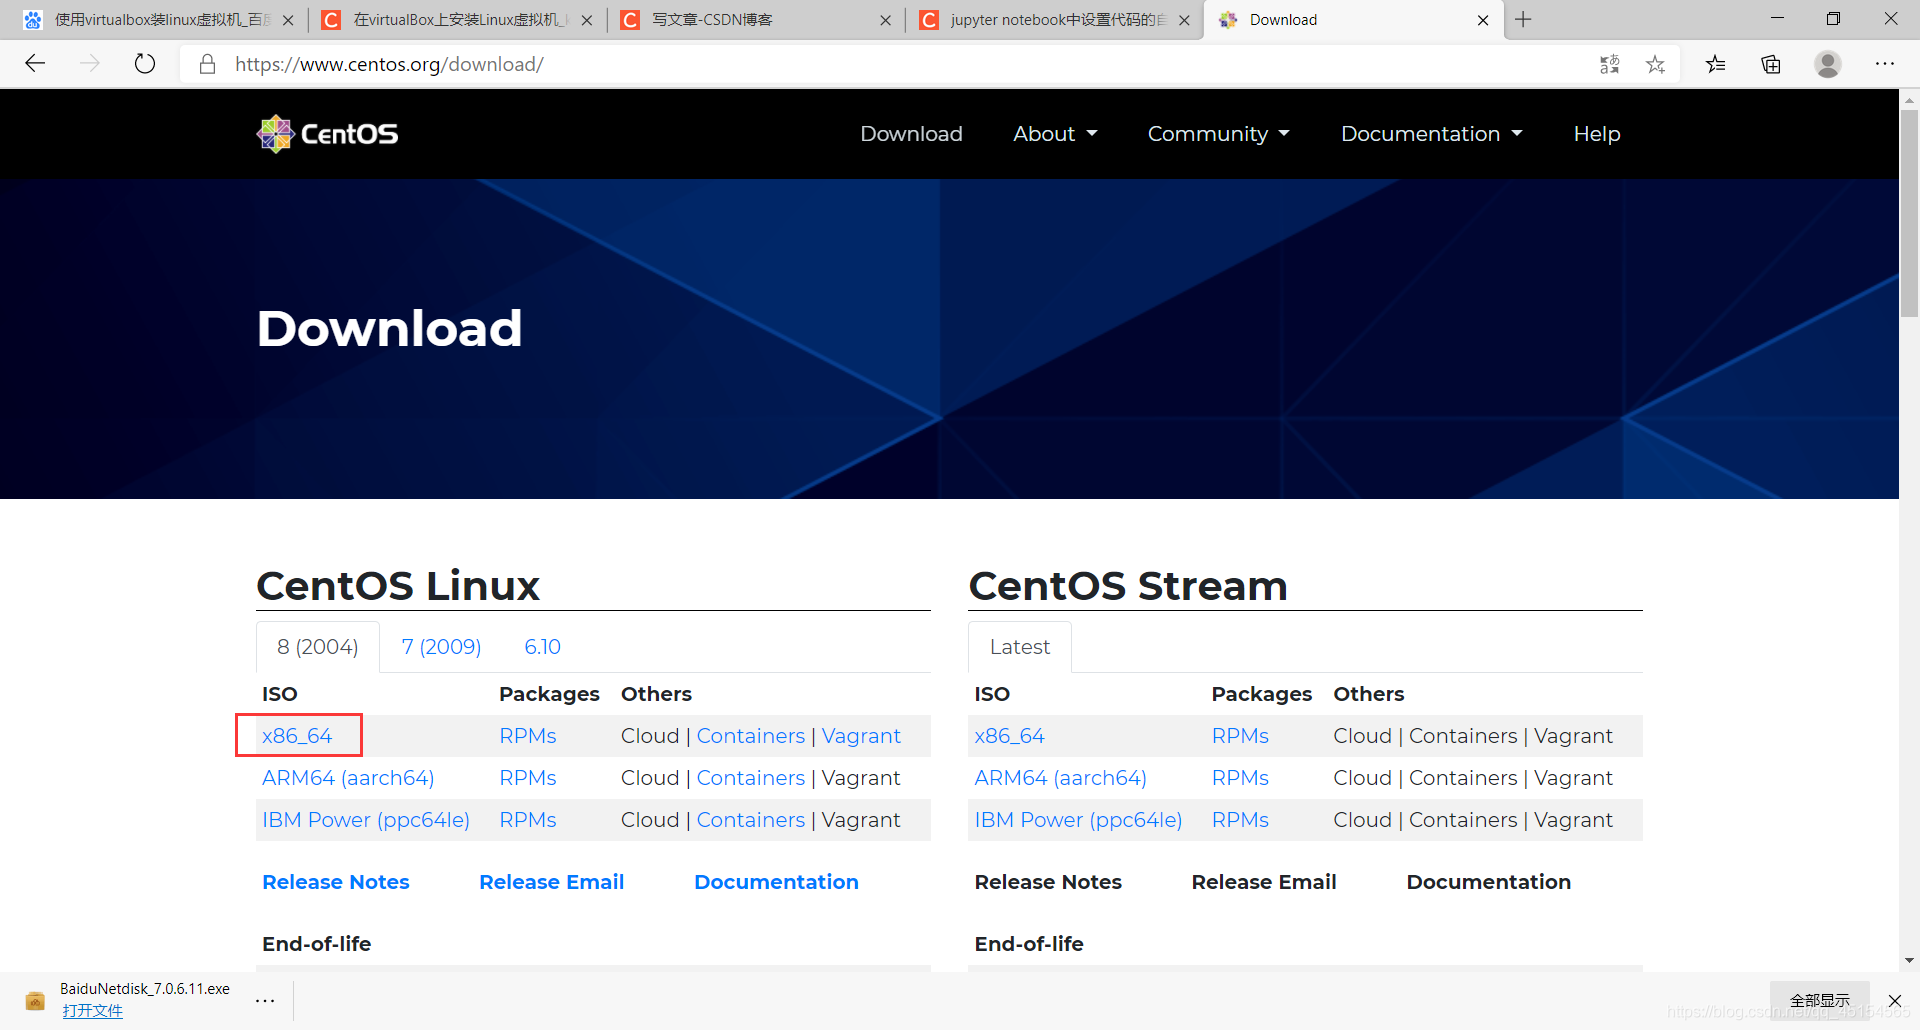The width and height of the screenshot is (1920, 1030).
Task: Add page to favorites with star icon
Action: click(x=1656, y=64)
